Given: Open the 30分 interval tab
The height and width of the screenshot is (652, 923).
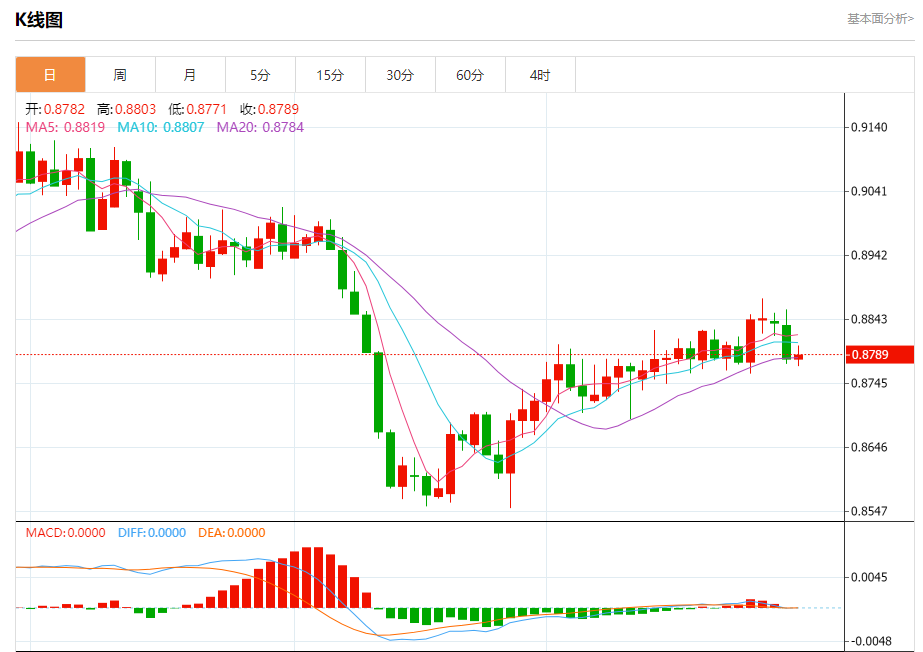Looking at the screenshot, I should pyautogui.click(x=400, y=75).
